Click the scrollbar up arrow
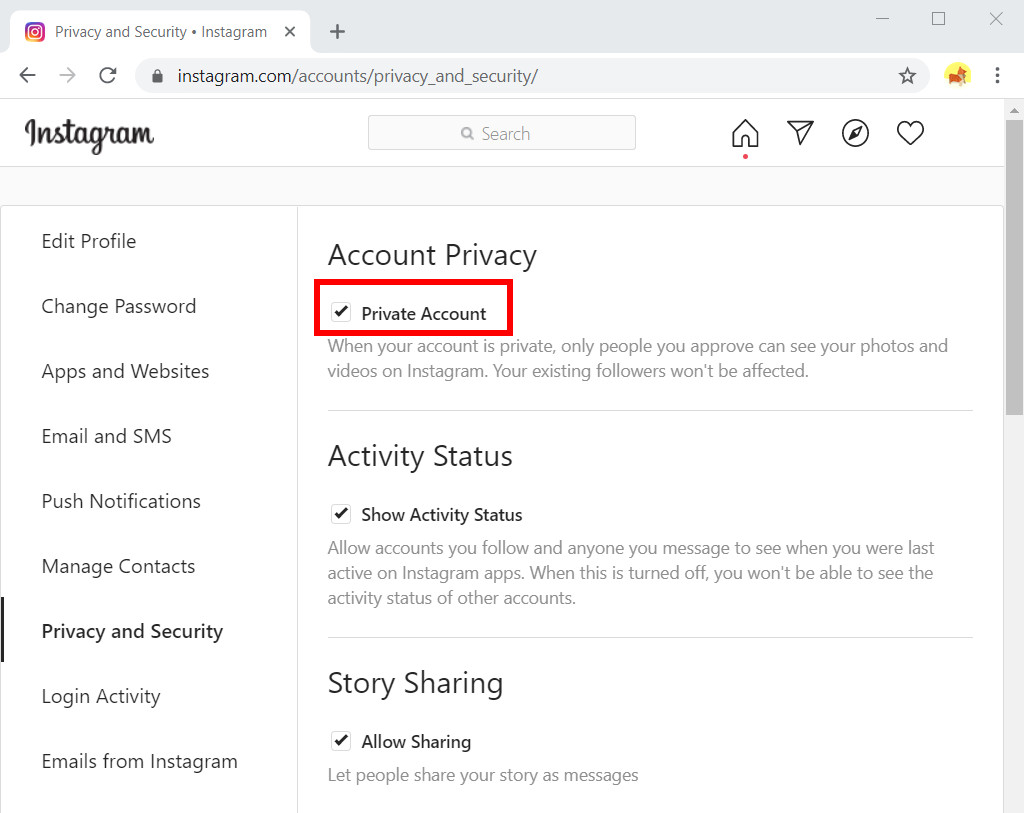1024x813 pixels. point(1014,110)
